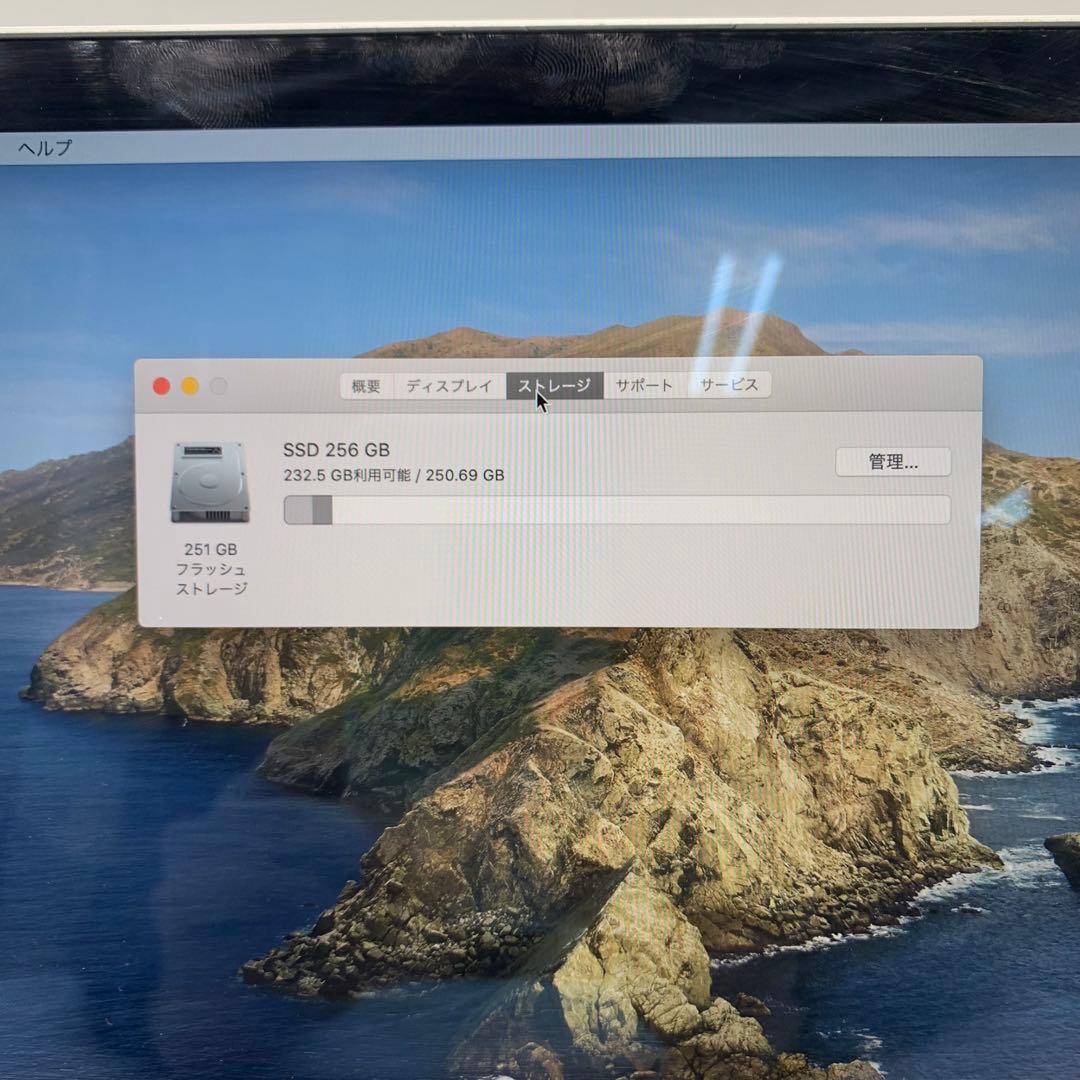Viewport: 1080px width, 1080px height.
Task: Open the サポート (Support) tab
Action: pos(643,383)
